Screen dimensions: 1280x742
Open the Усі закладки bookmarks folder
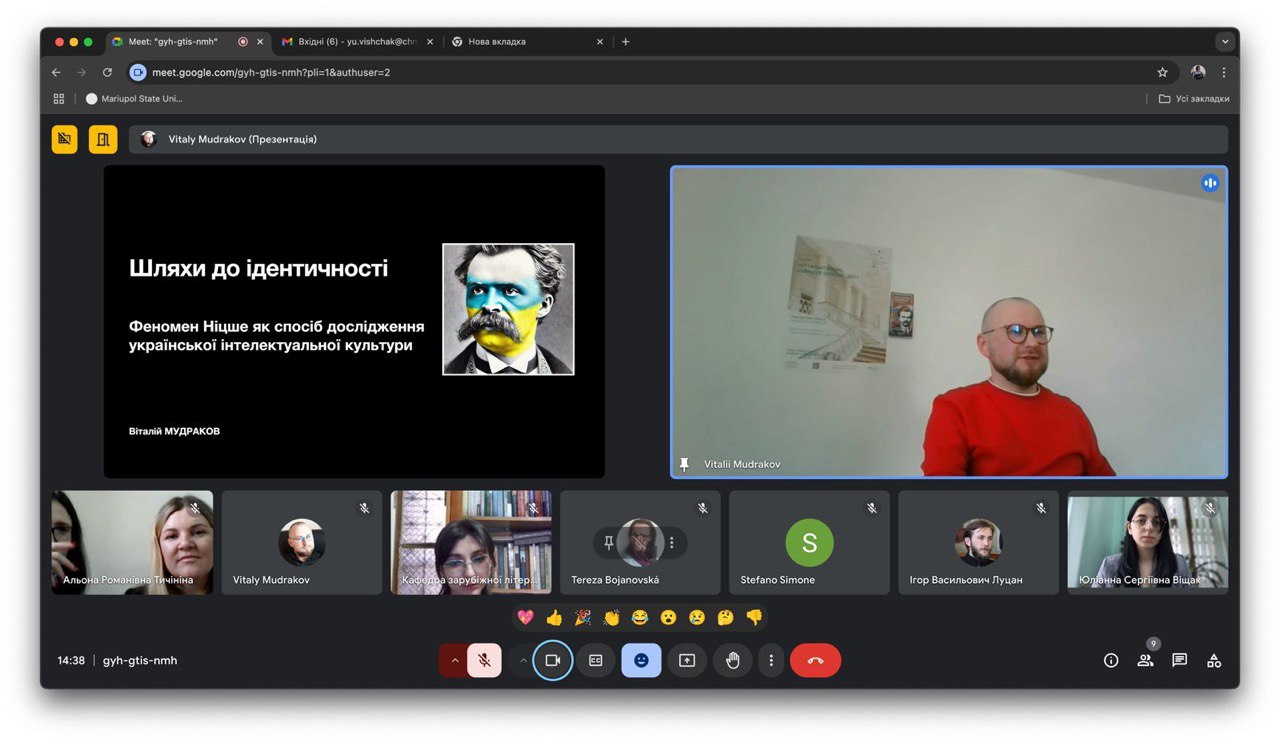tap(1194, 99)
